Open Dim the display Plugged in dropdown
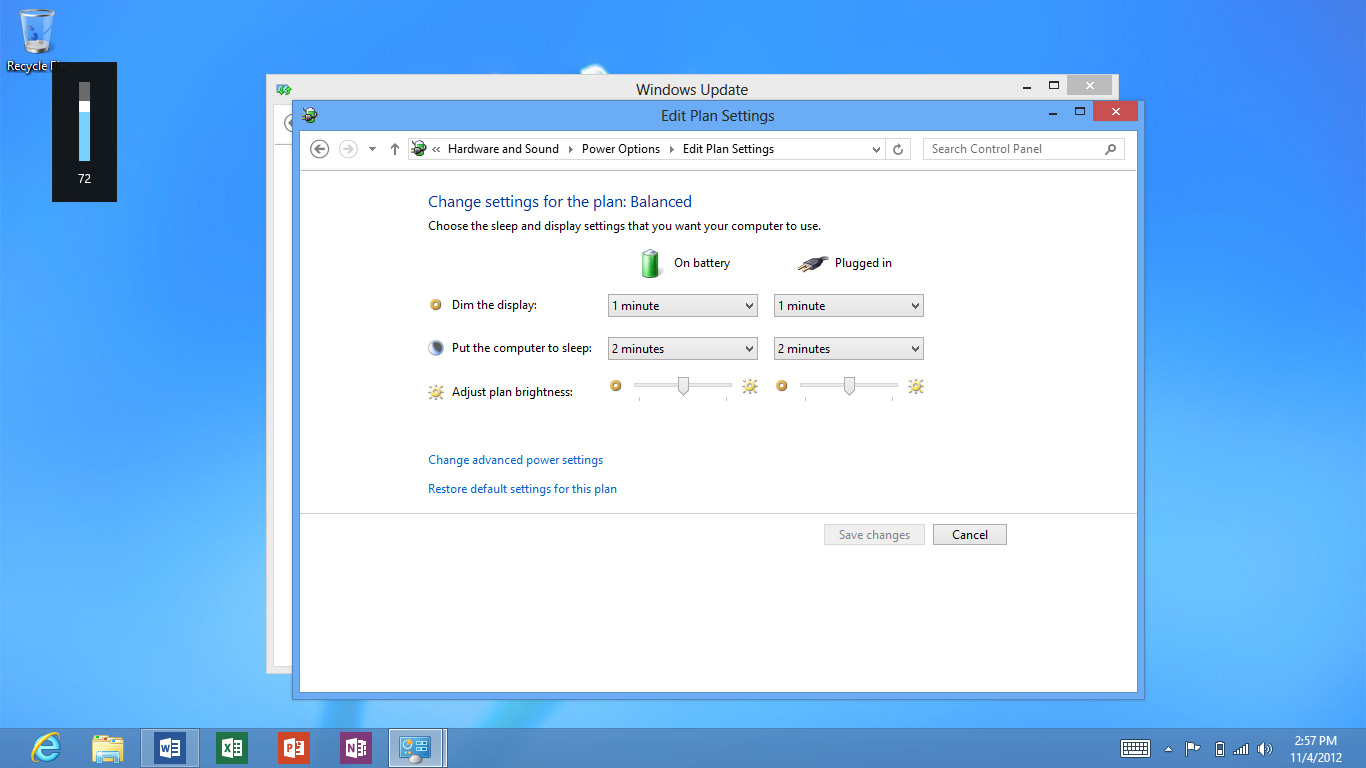This screenshot has height=768, width=1366. 849,306
